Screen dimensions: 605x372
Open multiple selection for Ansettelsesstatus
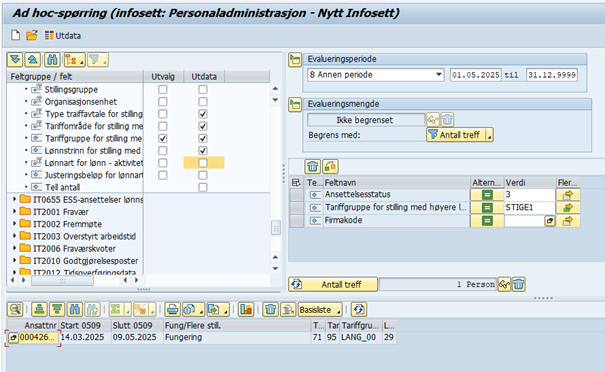[x=568, y=195]
